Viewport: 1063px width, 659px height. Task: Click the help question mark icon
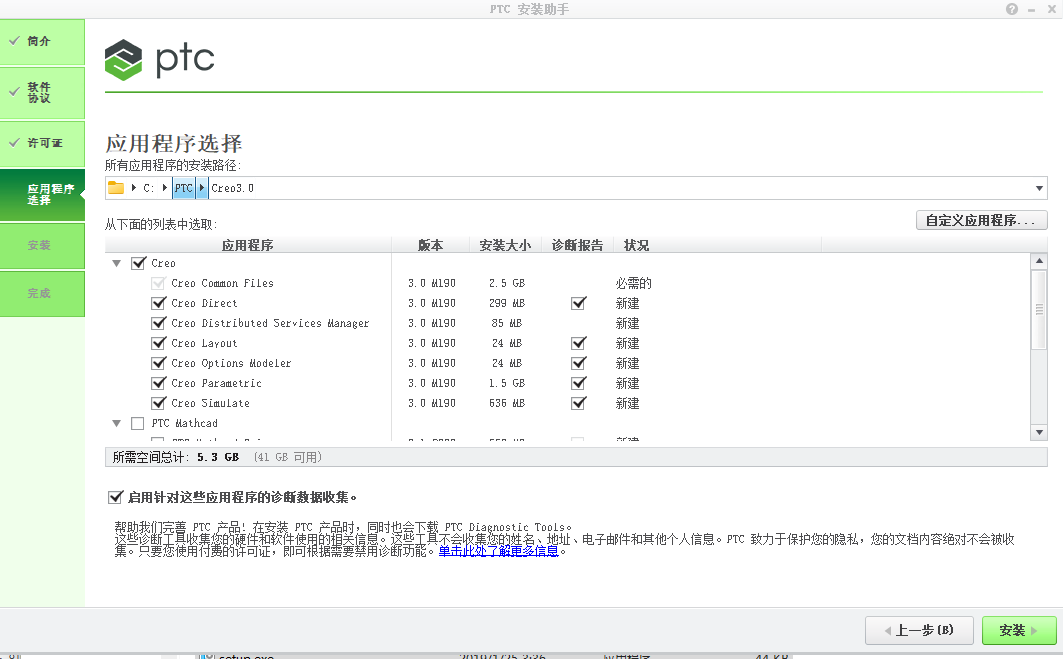1011,9
